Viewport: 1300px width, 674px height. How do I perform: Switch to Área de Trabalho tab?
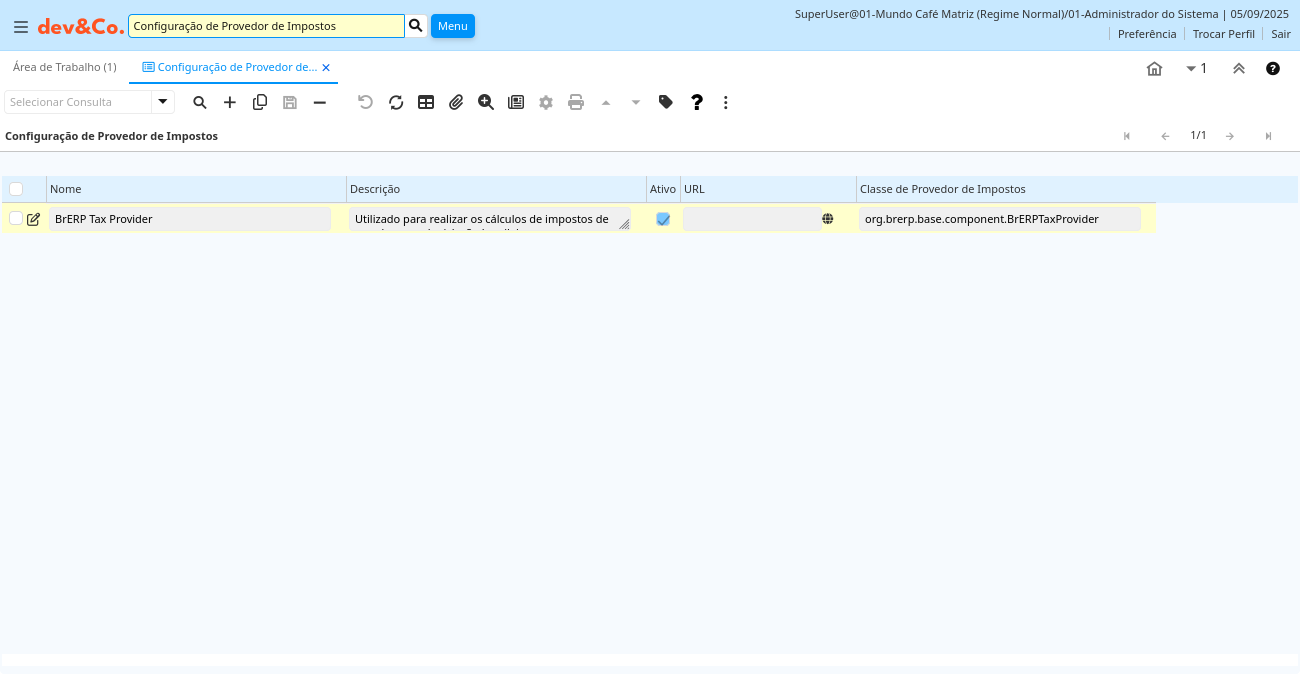64,67
